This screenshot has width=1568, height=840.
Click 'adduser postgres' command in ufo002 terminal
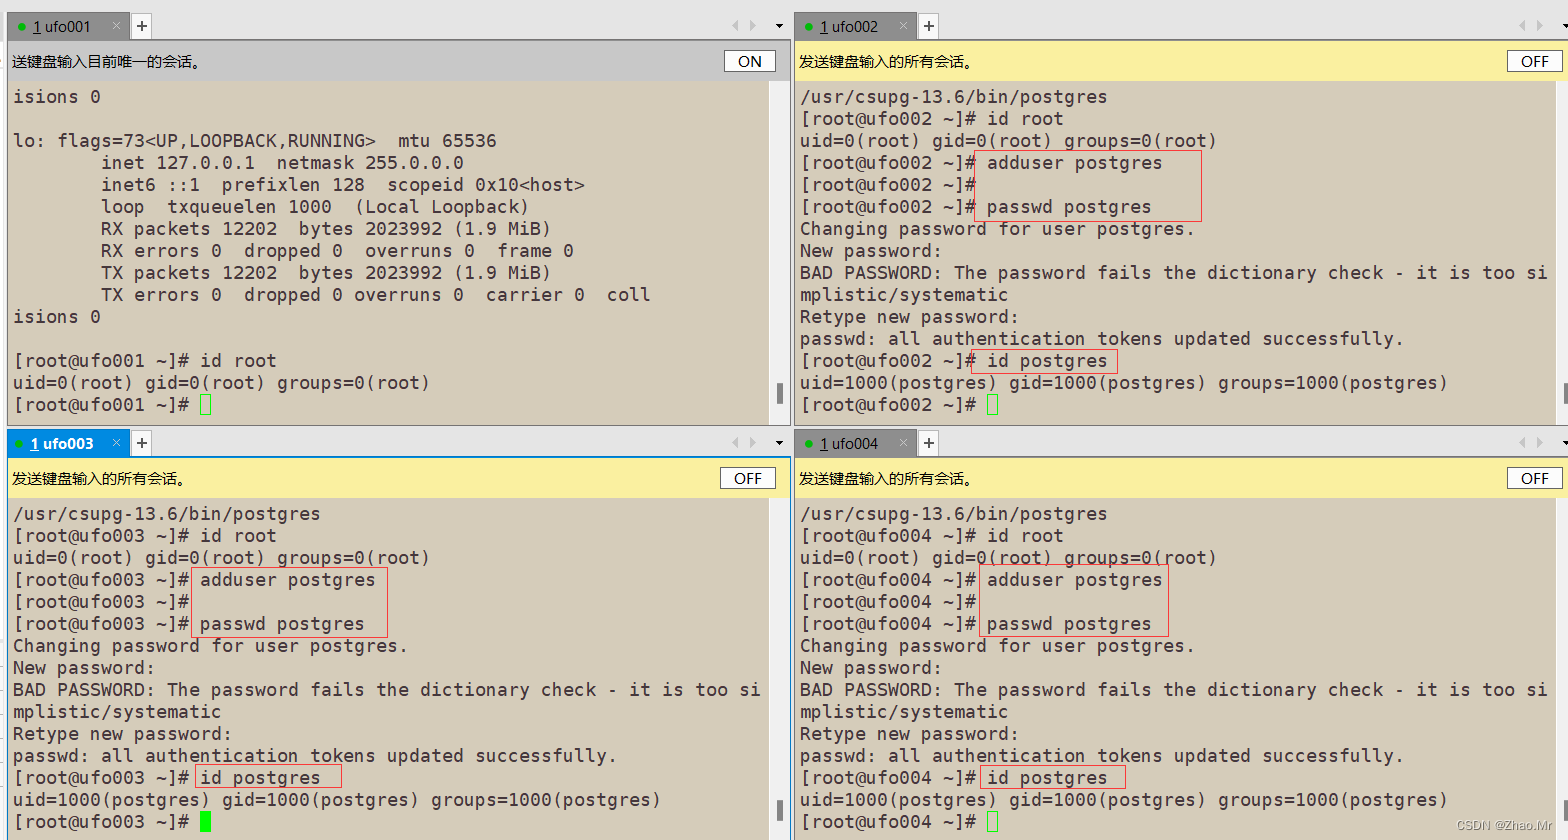point(1075,163)
